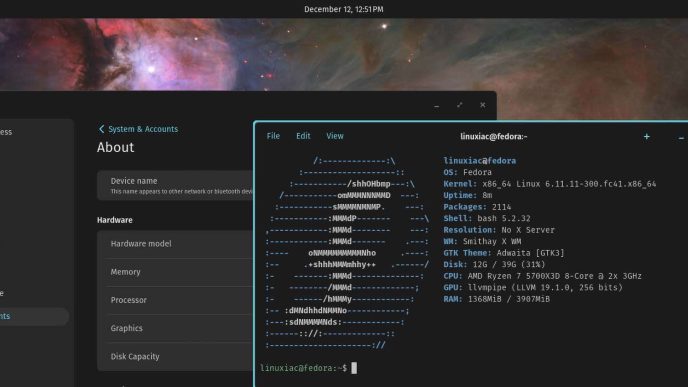
Task: Click the GPU llvmpipe line in terminal
Action: 533,287
